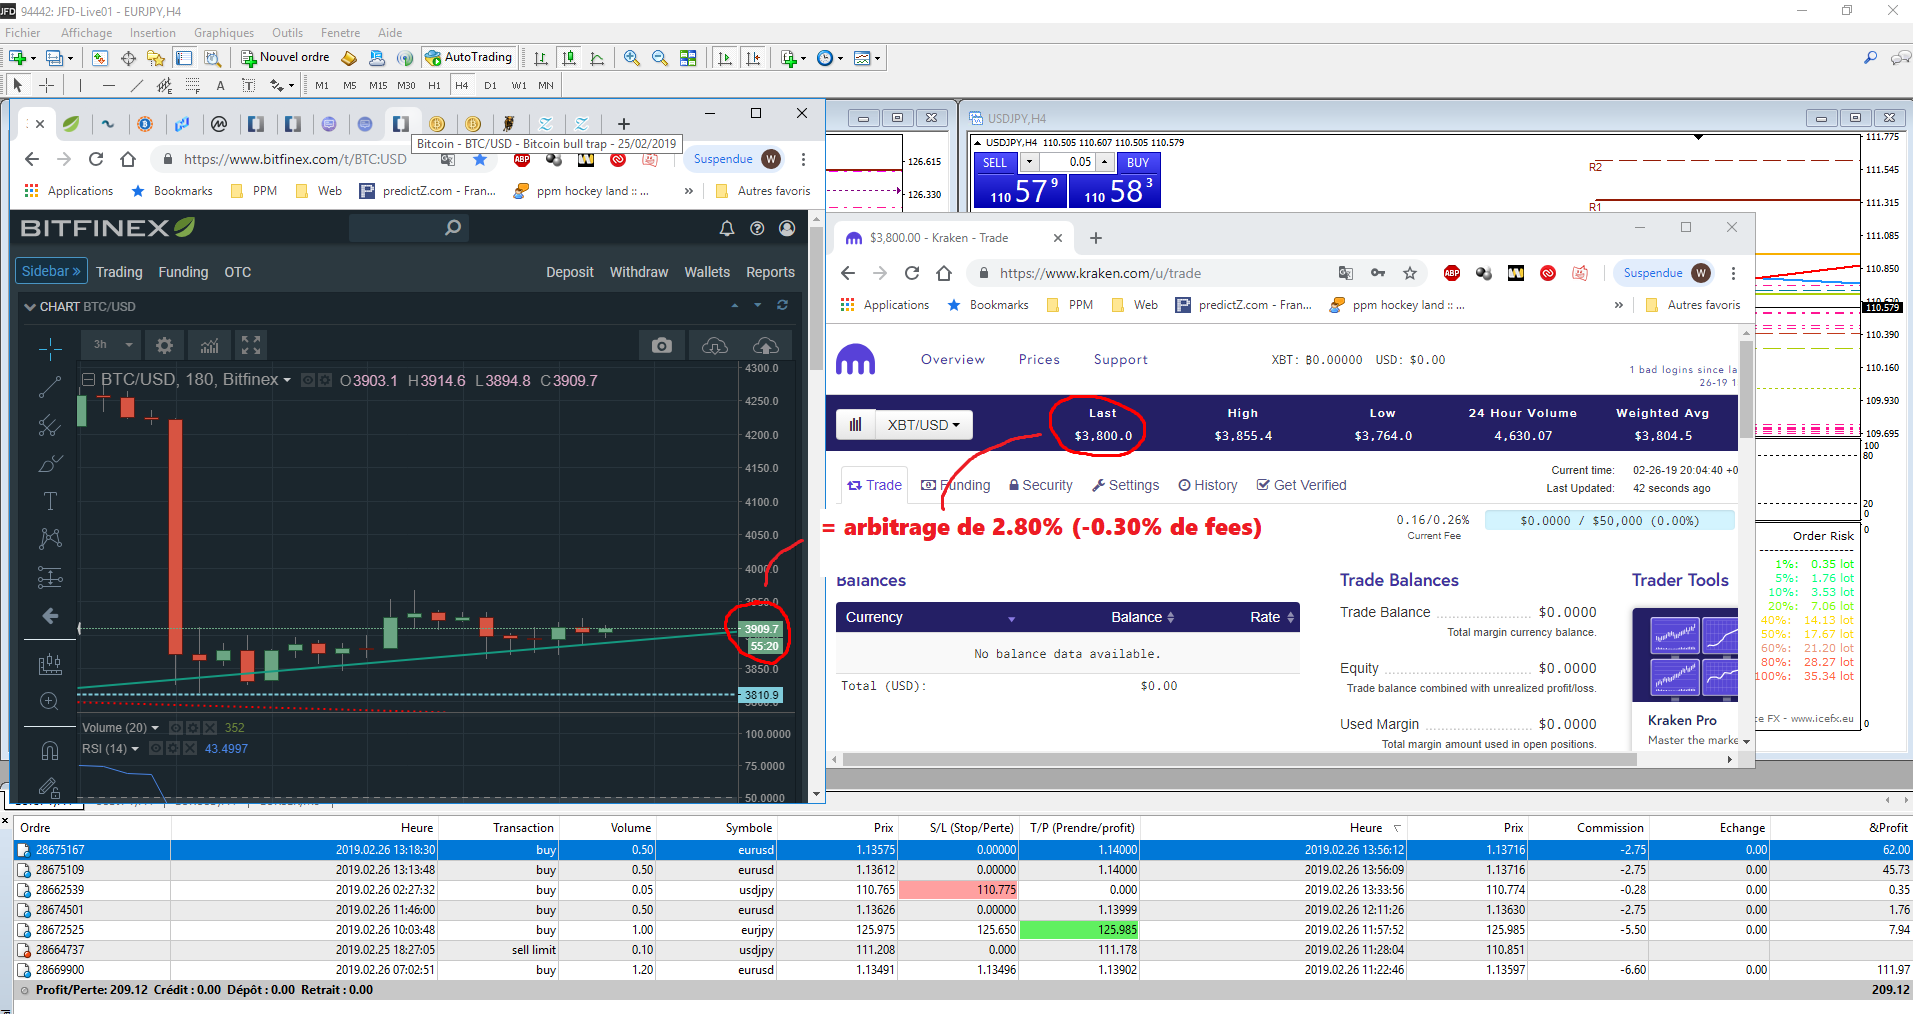Open Kraken Security tab
Image resolution: width=1913 pixels, height=1014 pixels.
point(1040,485)
